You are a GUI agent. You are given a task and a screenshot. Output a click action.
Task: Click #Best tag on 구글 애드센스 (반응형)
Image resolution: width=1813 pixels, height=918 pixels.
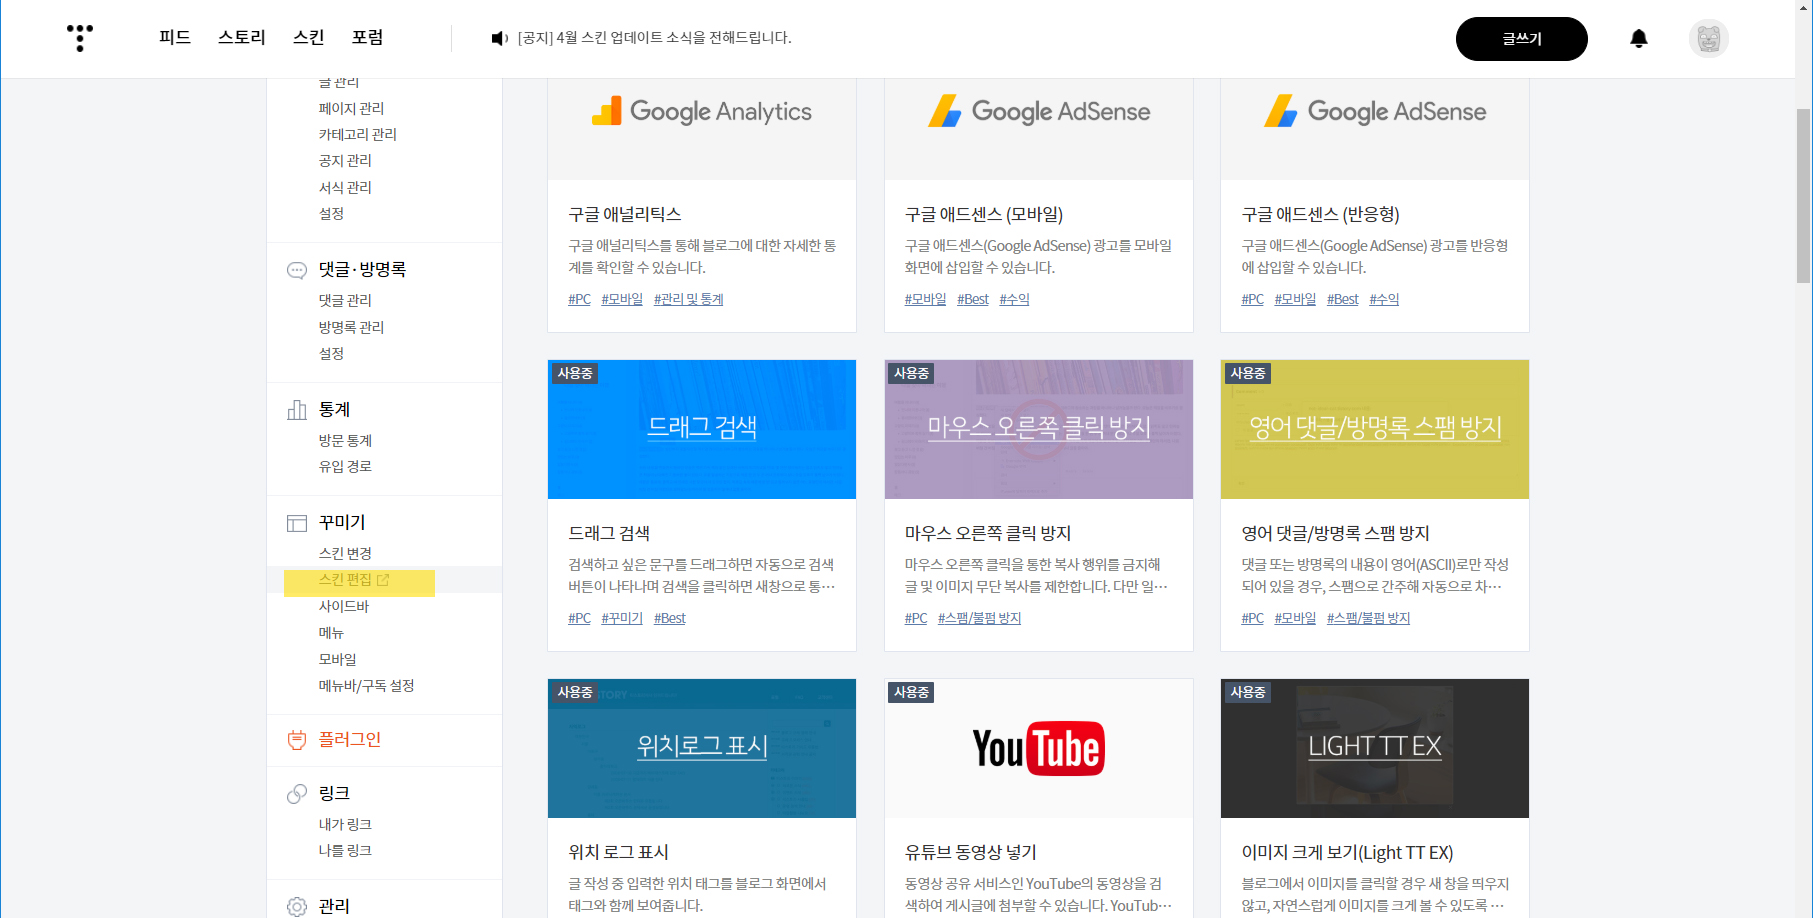(x=1342, y=299)
